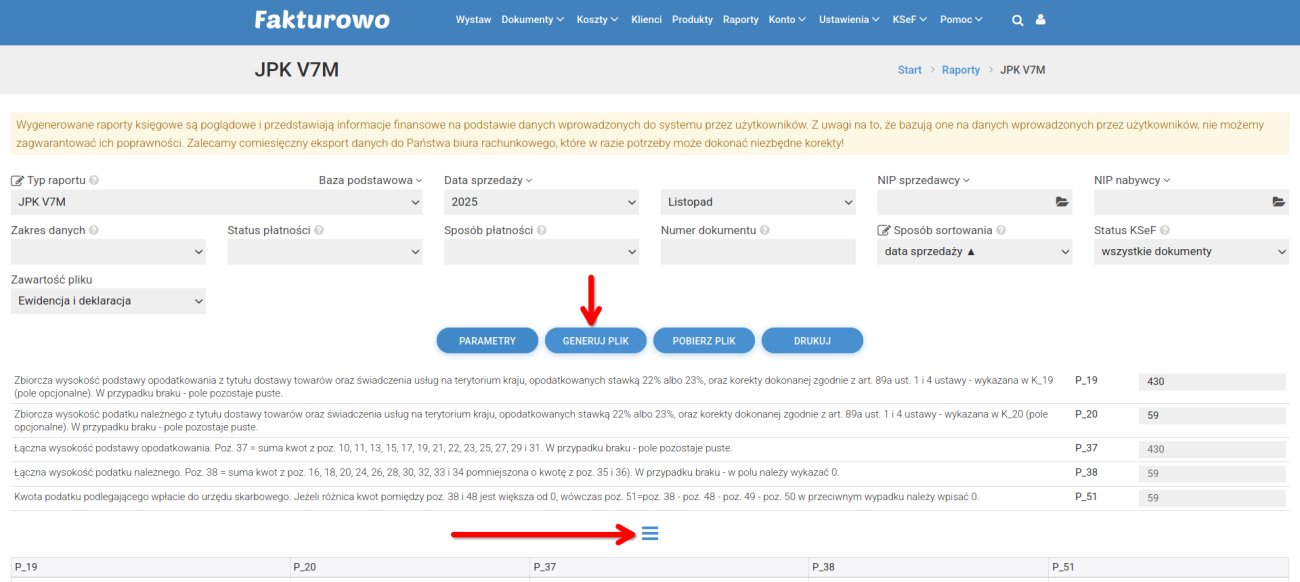1300x582 pixels.
Task: Click folder icon in NIP nabywcy field
Action: click(1278, 202)
